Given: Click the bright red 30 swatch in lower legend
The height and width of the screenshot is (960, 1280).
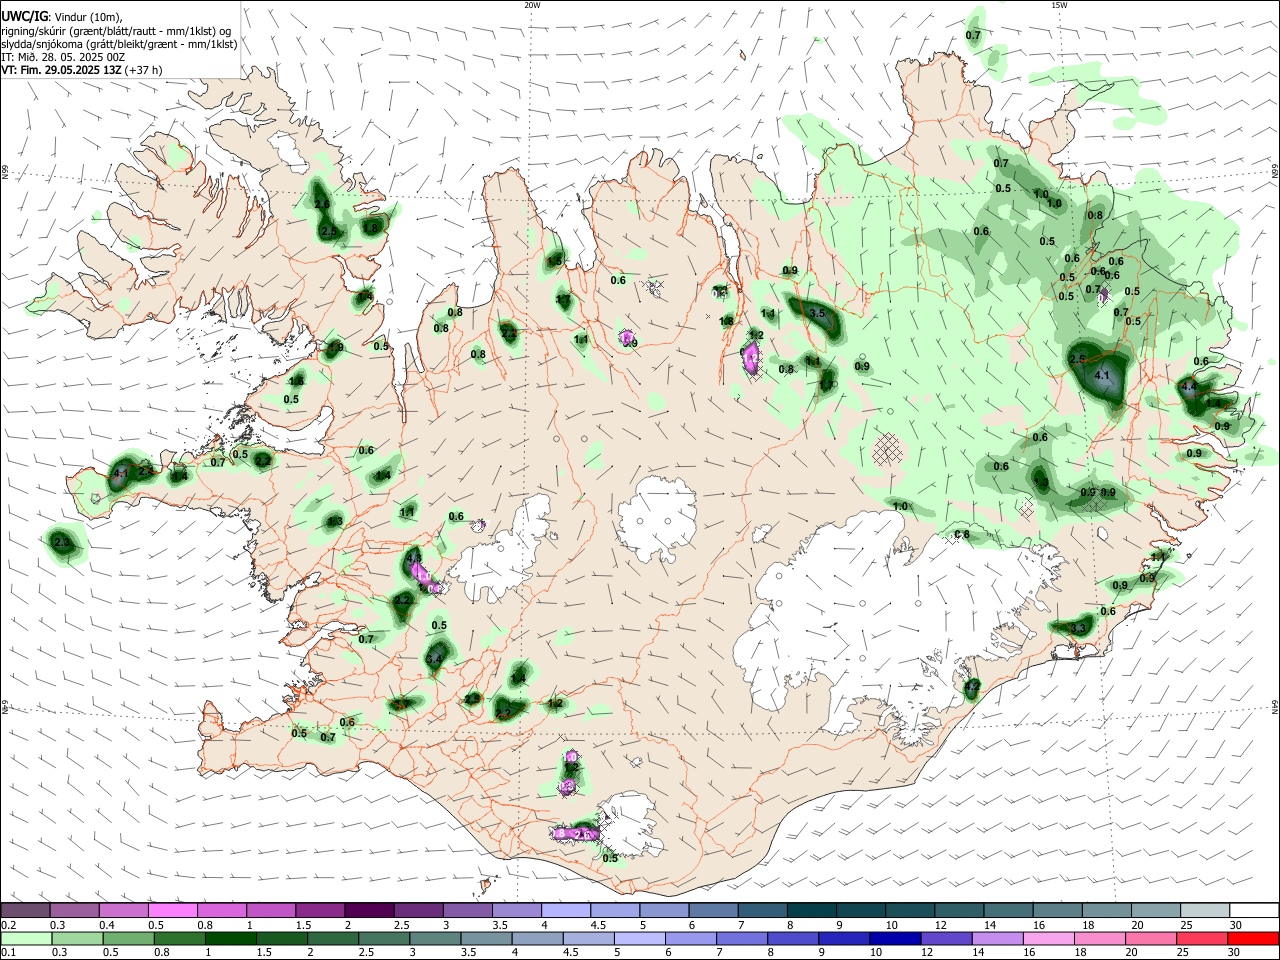Looking at the screenshot, I should pyautogui.click(x=1253, y=938).
